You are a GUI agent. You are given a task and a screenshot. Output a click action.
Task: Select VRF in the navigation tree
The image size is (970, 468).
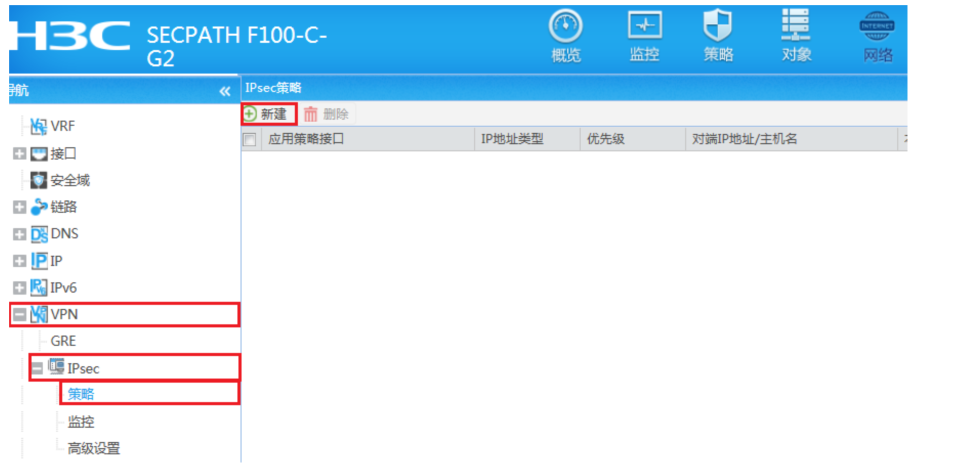[x=62, y=127]
